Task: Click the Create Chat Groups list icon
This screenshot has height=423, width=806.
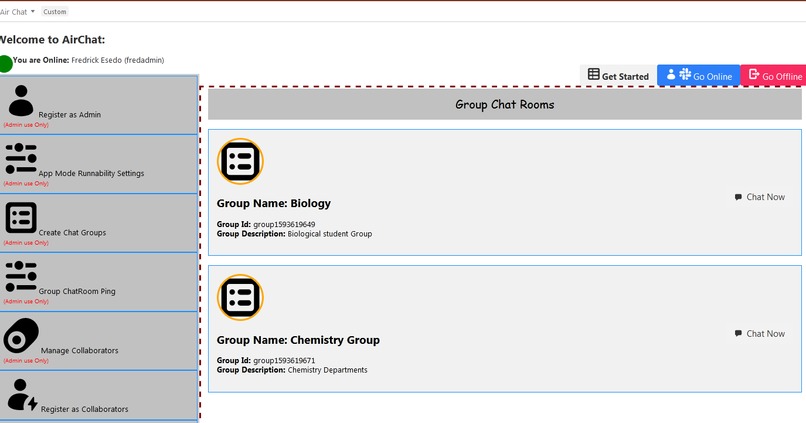Action: click(21, 217)
